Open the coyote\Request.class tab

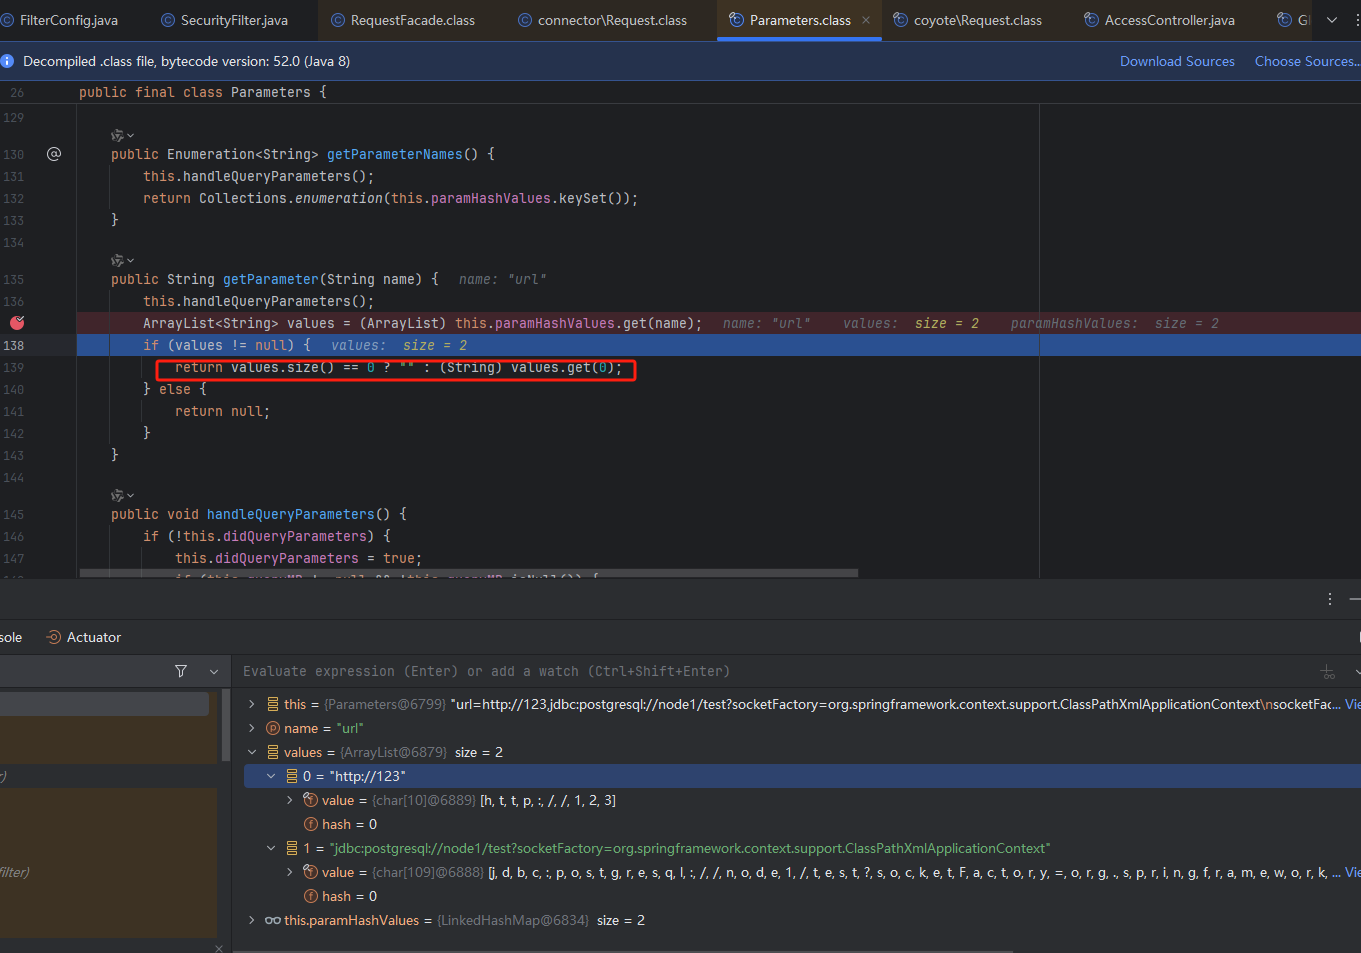(968, 20)
